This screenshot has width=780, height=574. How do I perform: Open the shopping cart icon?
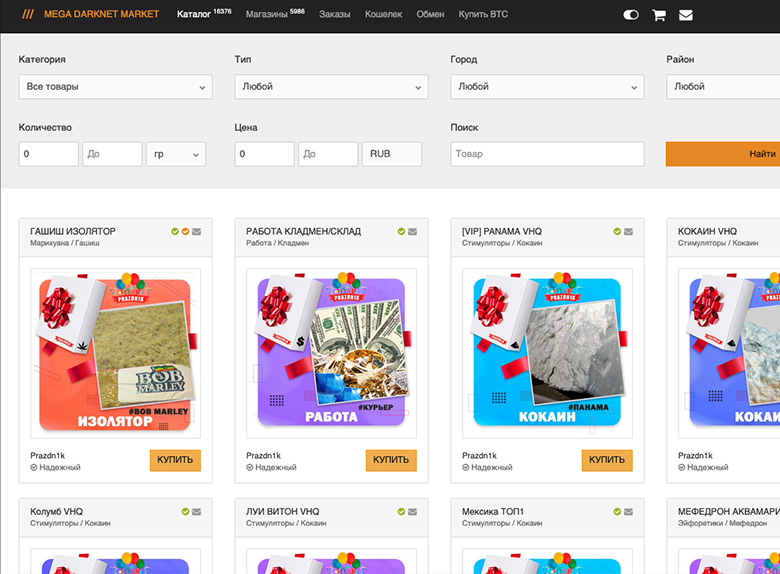coord(659,15)
